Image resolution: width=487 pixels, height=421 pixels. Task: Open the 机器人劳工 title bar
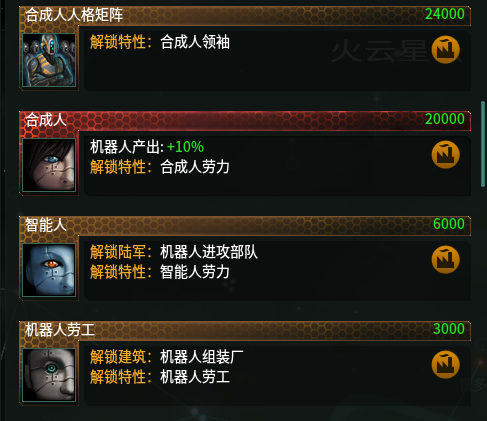click(245, 330)
